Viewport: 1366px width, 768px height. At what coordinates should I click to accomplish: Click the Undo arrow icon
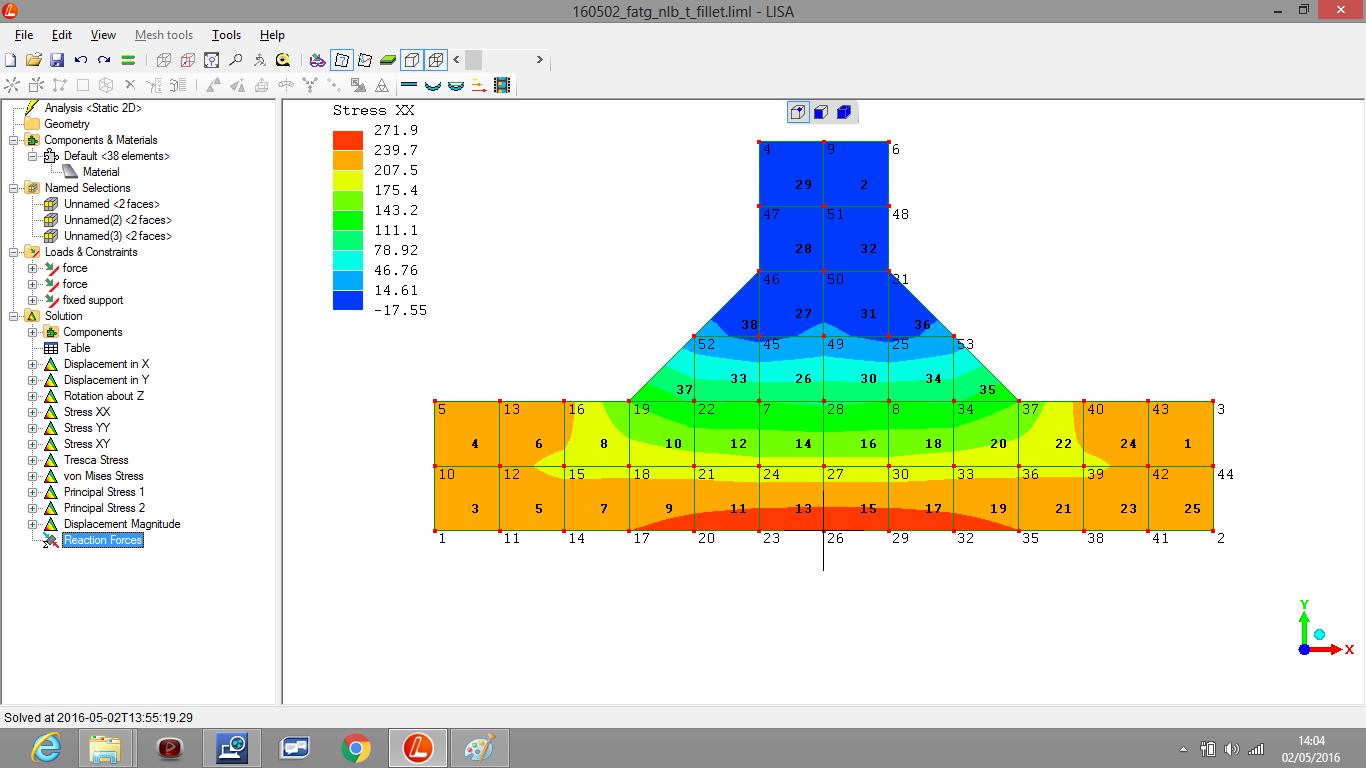tap(81, 60)
